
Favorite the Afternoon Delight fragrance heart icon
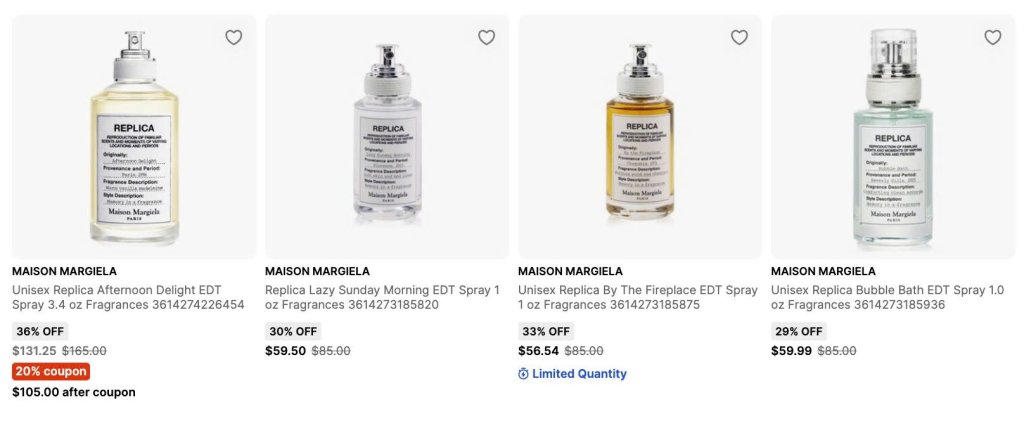pyautogui.click(x=233, y=37)
